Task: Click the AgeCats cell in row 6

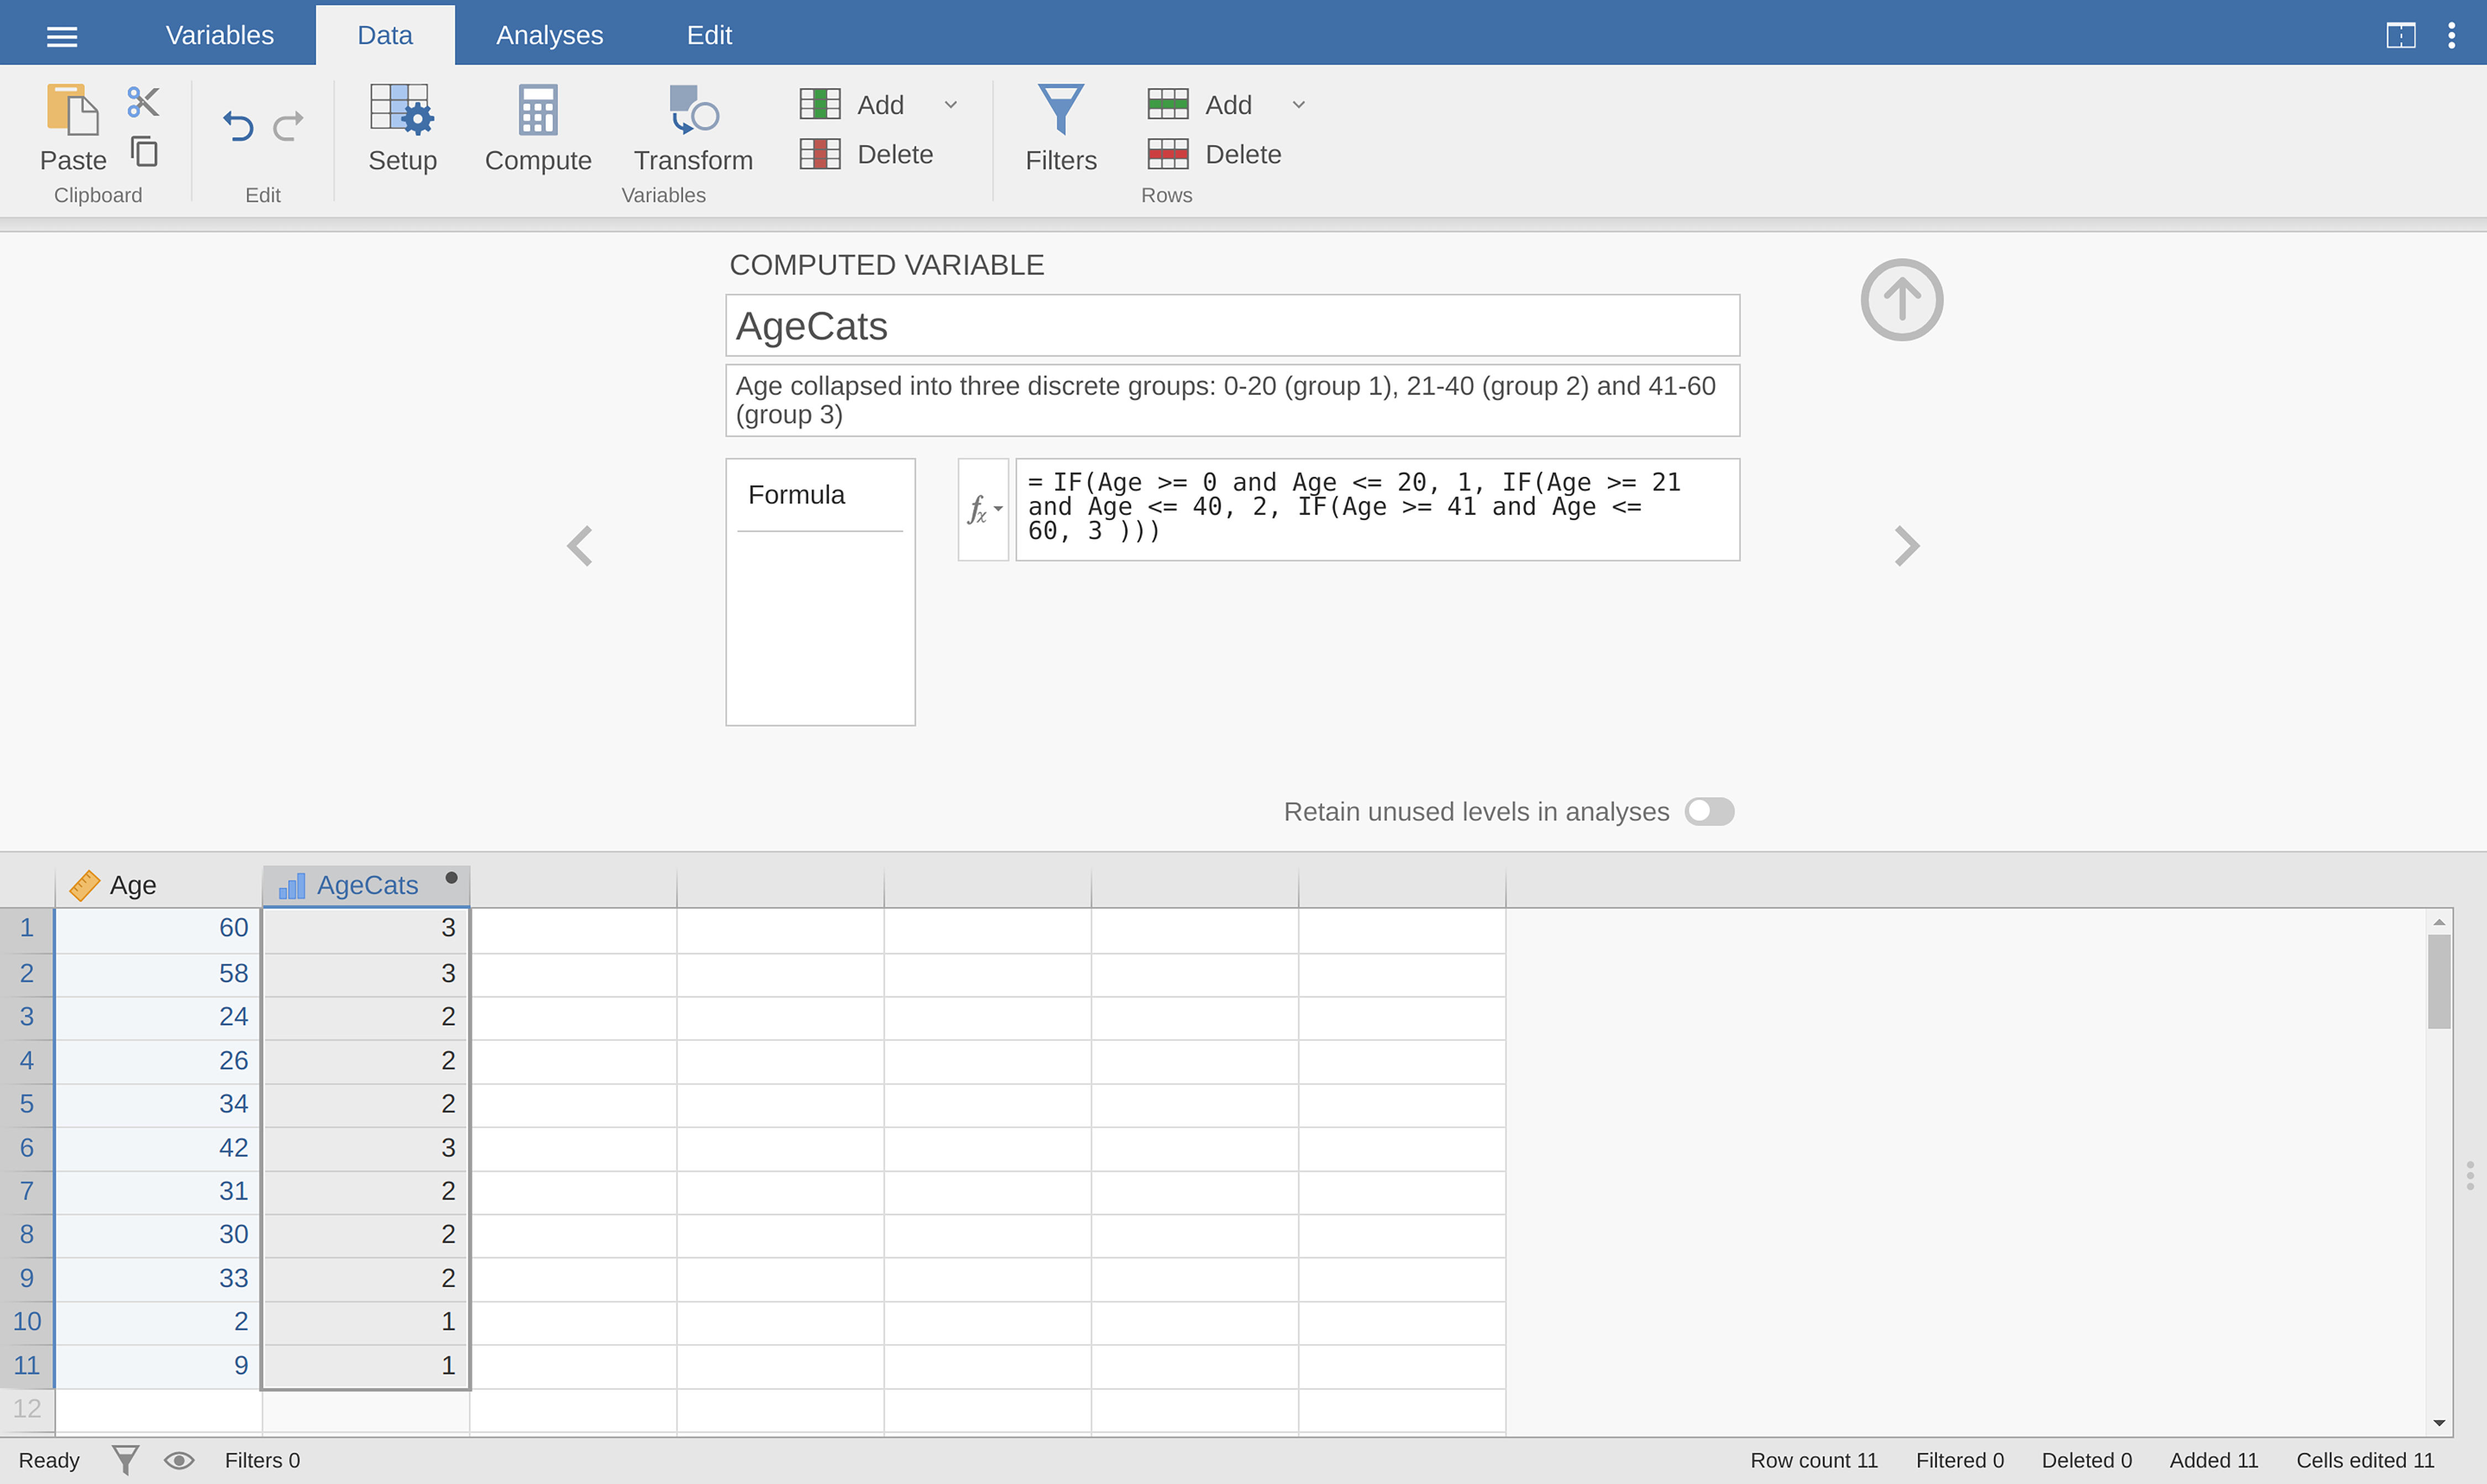Action: click(x=366, y=1148)
